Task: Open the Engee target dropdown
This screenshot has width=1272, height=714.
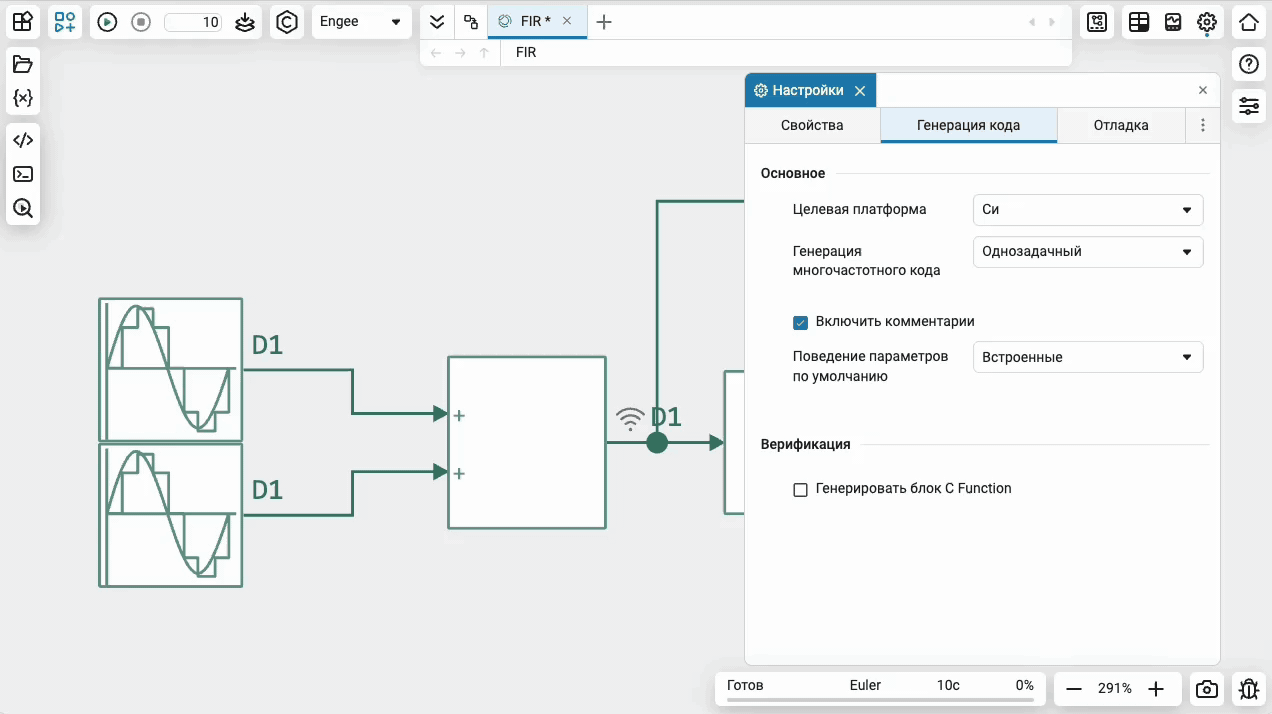Action: coord(361,22)
